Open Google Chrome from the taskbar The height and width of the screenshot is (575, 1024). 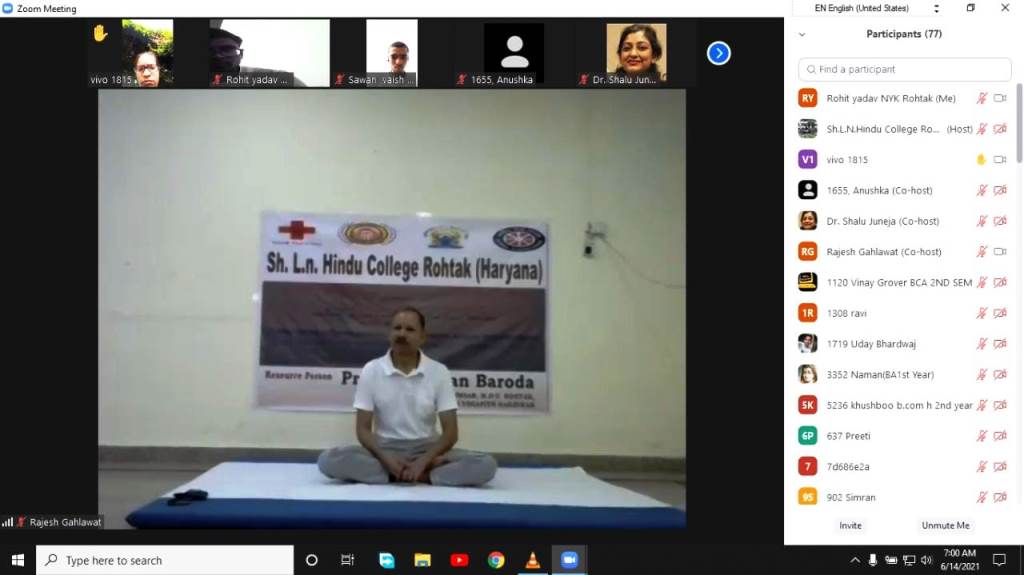point(496,560)
